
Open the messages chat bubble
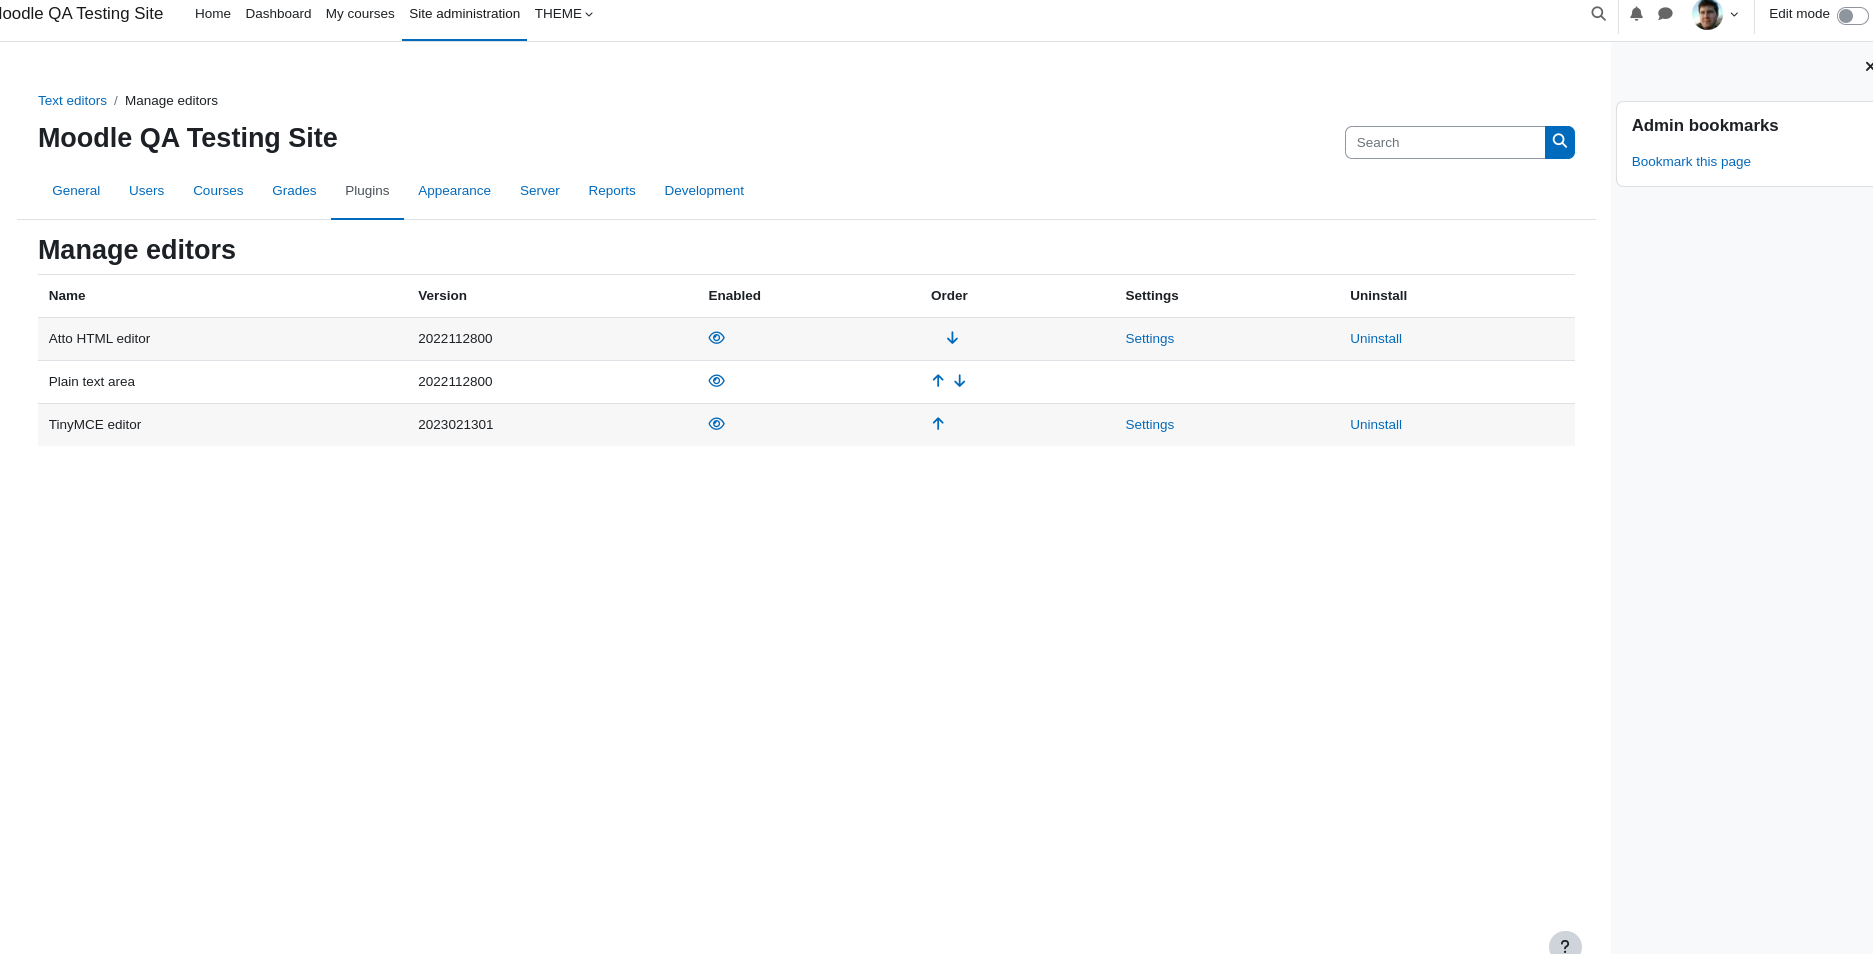(x=1665, y=14)
